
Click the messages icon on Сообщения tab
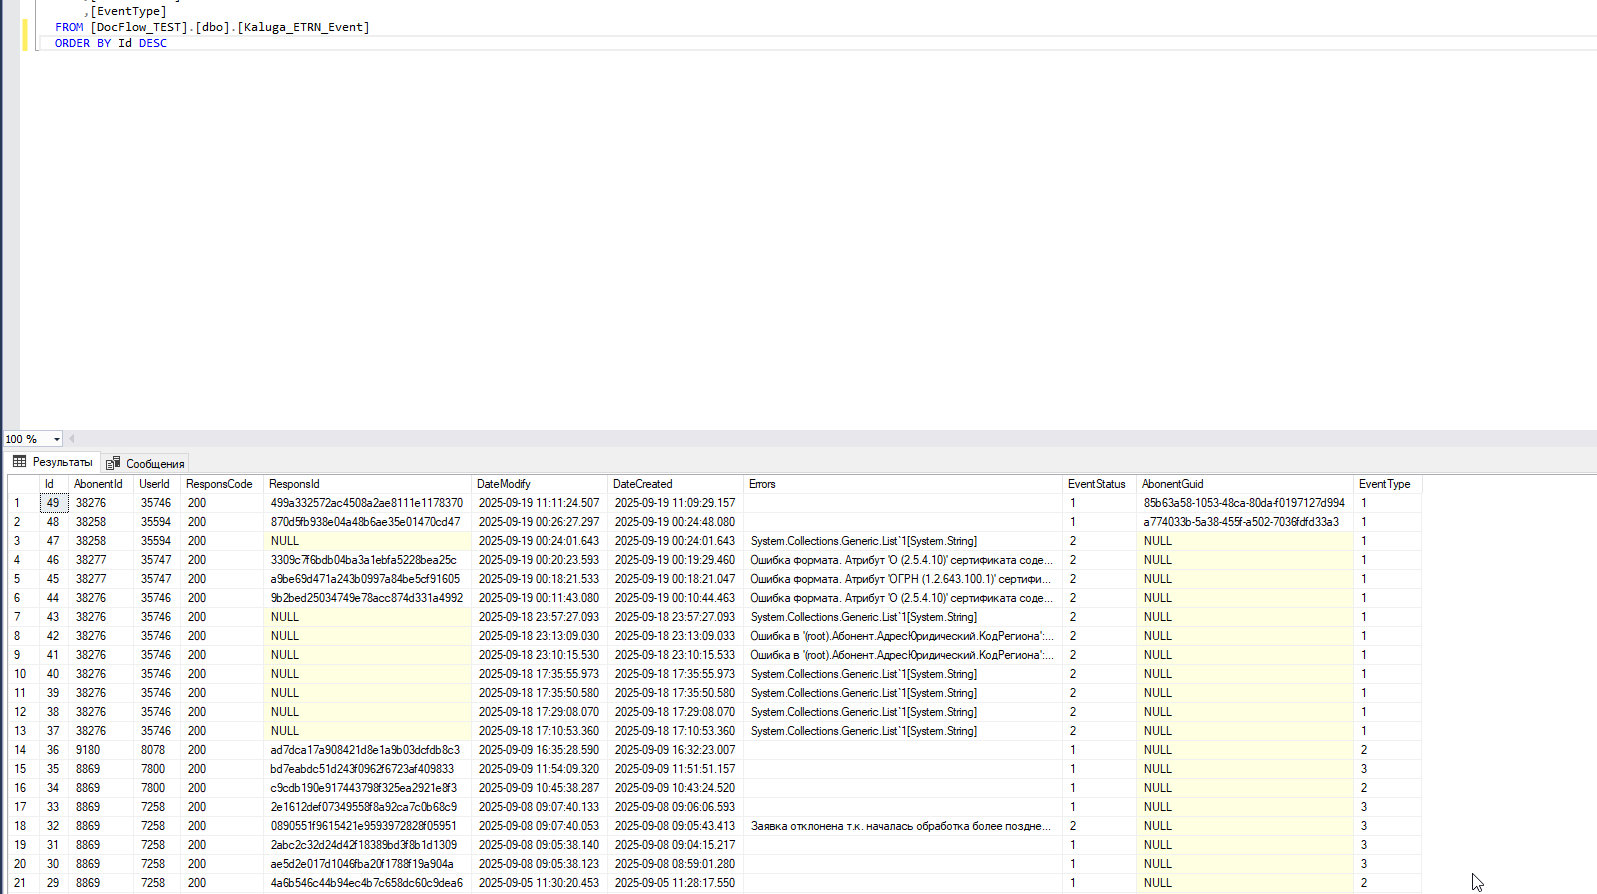click(x=113, y=463)
